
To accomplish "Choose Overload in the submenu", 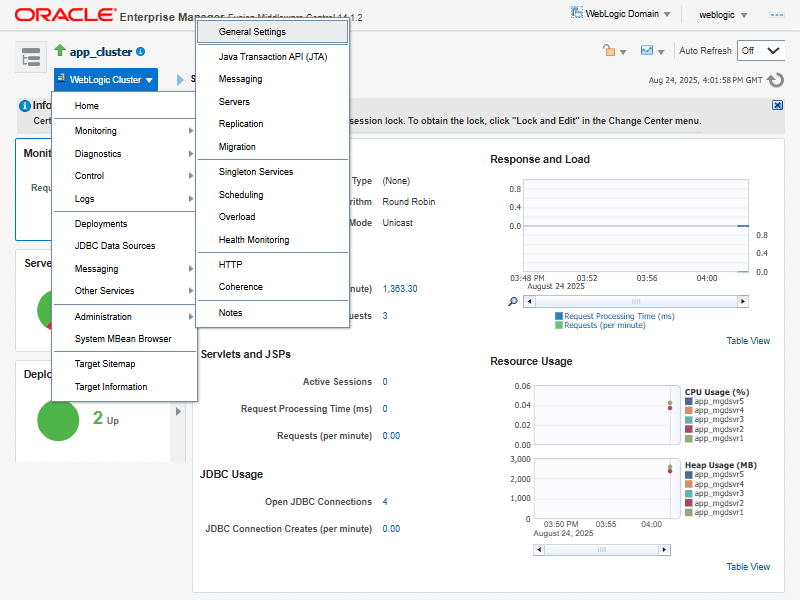I will [272, 216].
